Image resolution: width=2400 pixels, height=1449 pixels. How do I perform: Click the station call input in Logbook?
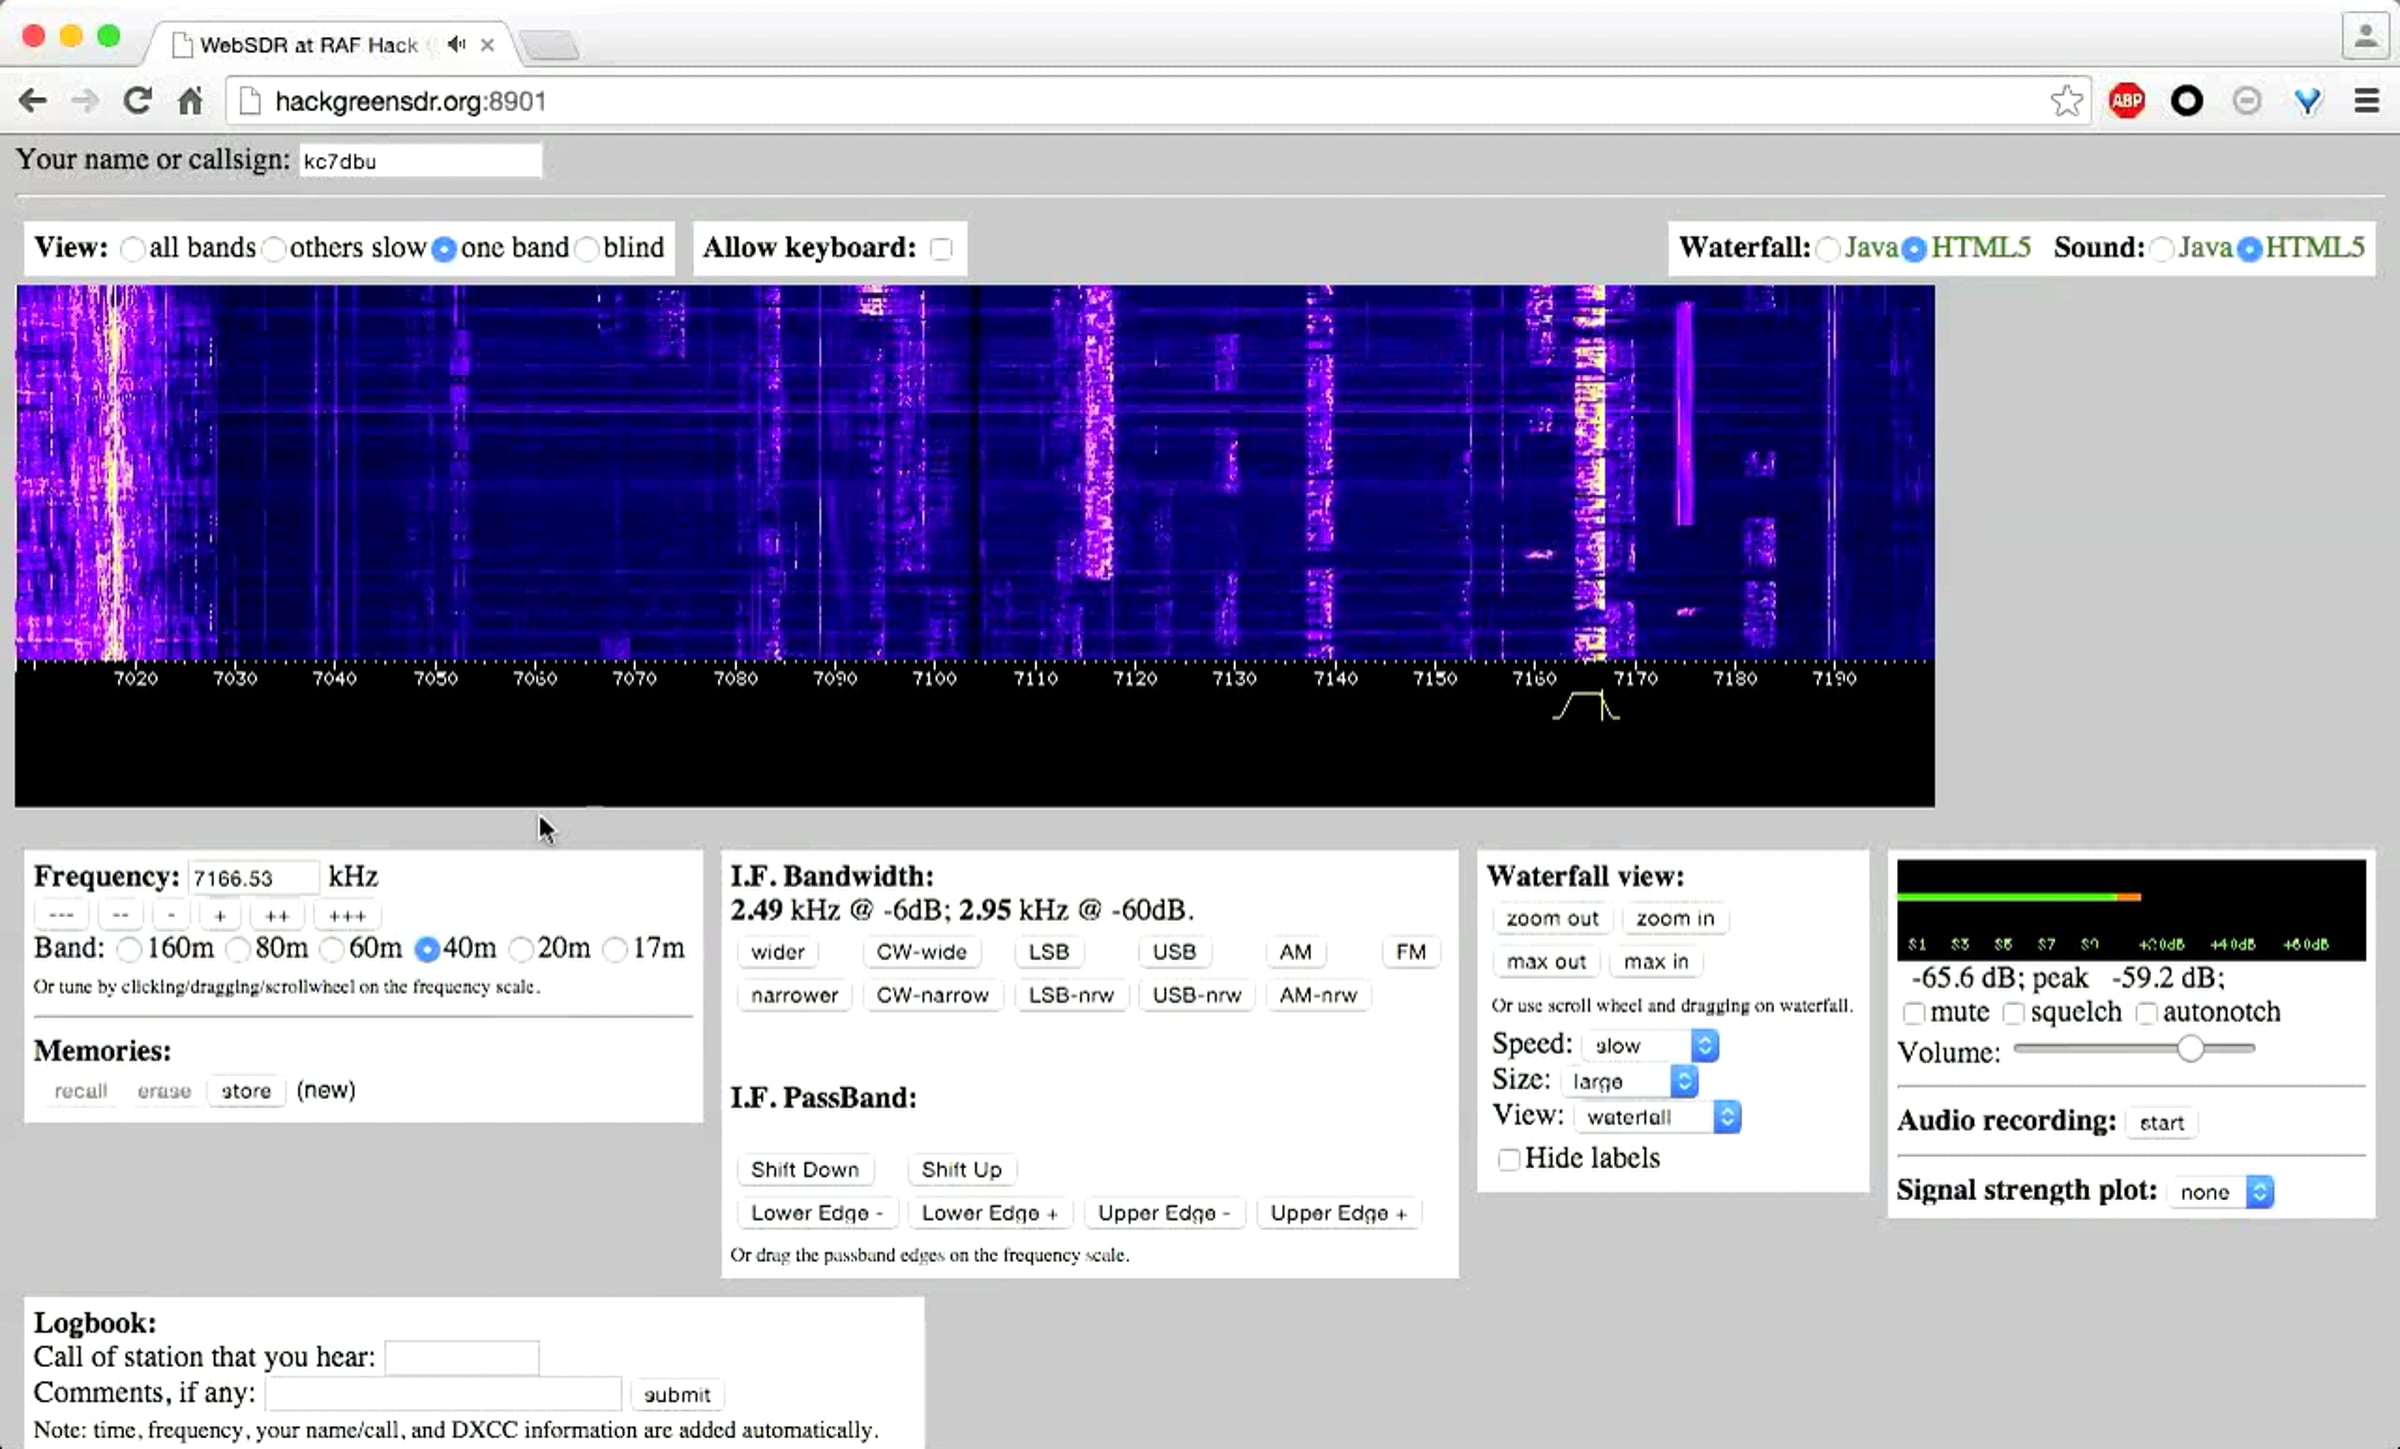click(462, 1358)
